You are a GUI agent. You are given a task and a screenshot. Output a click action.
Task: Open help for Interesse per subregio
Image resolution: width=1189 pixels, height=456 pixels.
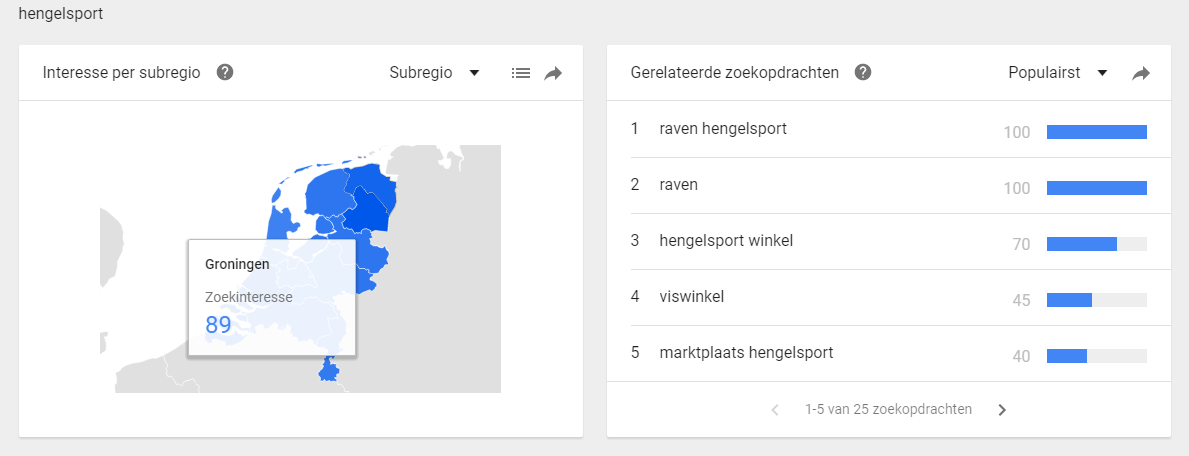[225, 72]
